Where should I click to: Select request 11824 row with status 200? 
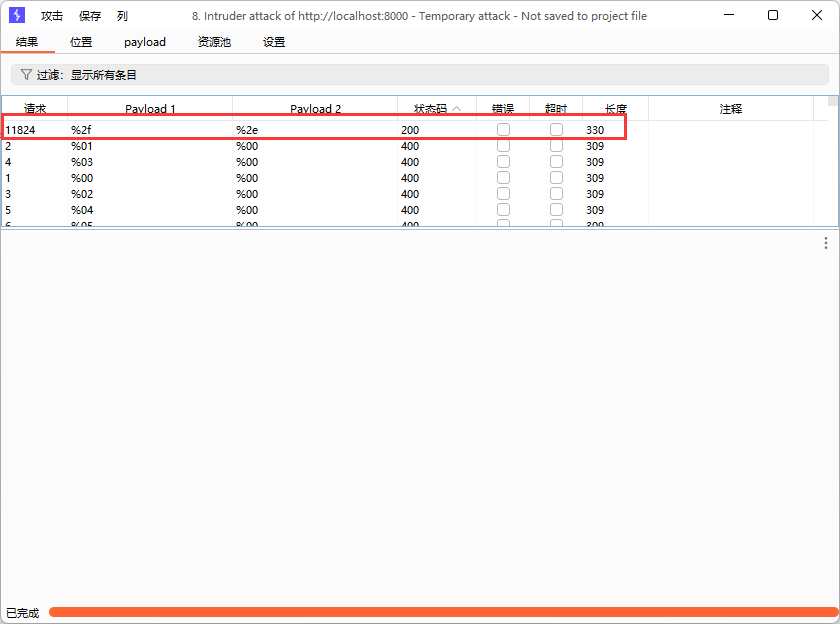[300, 130]
